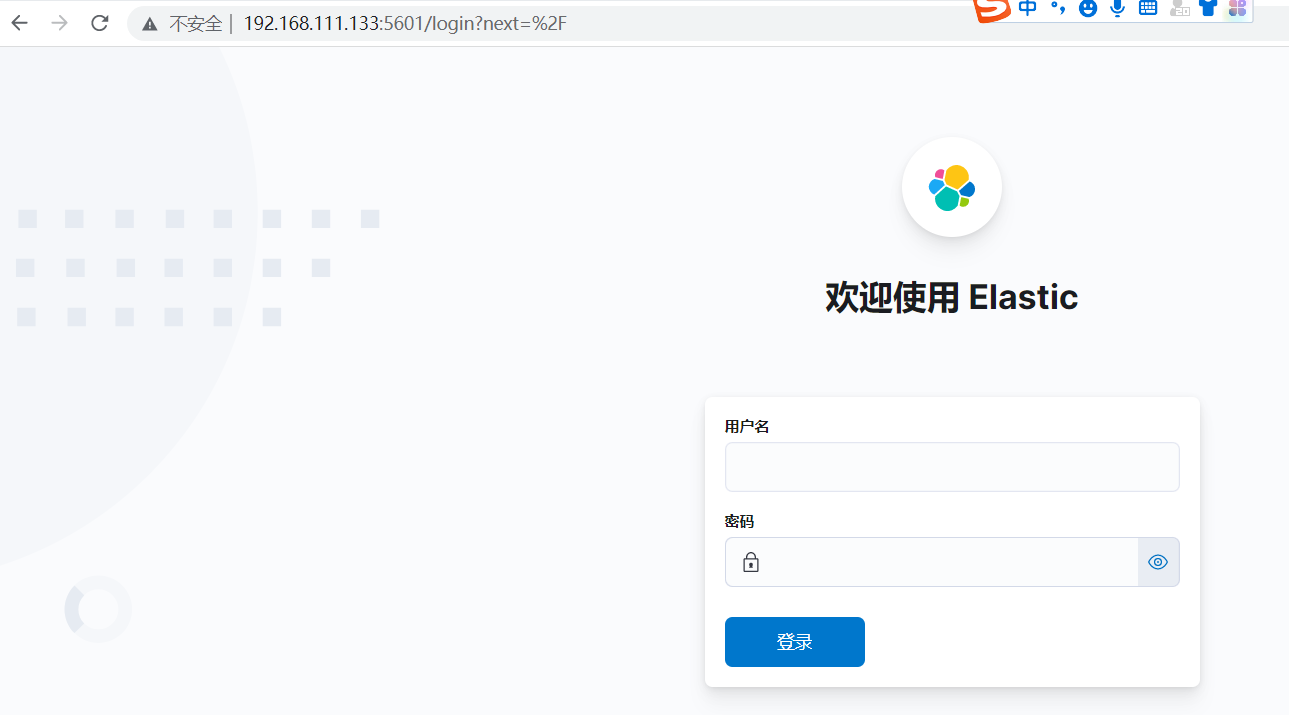The image size is (1289, 715).
Task: Open the IME skin shirt icon
Action: point(1208,9)
